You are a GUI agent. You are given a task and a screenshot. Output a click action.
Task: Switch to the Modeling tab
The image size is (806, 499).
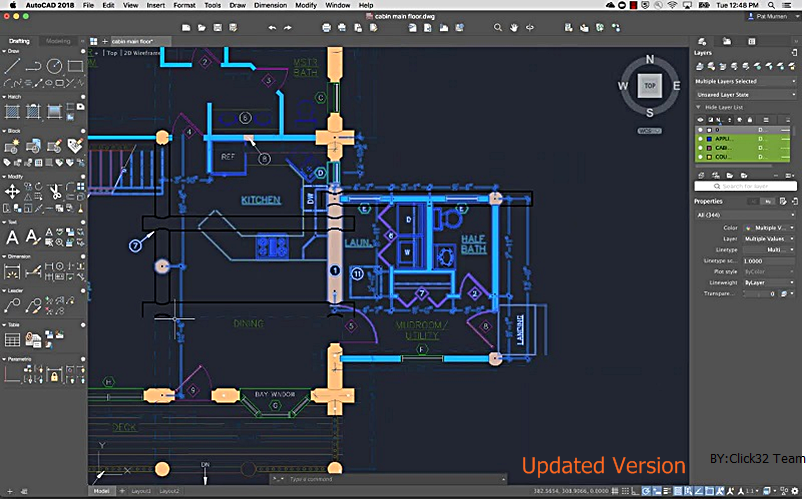pos(59,41)
